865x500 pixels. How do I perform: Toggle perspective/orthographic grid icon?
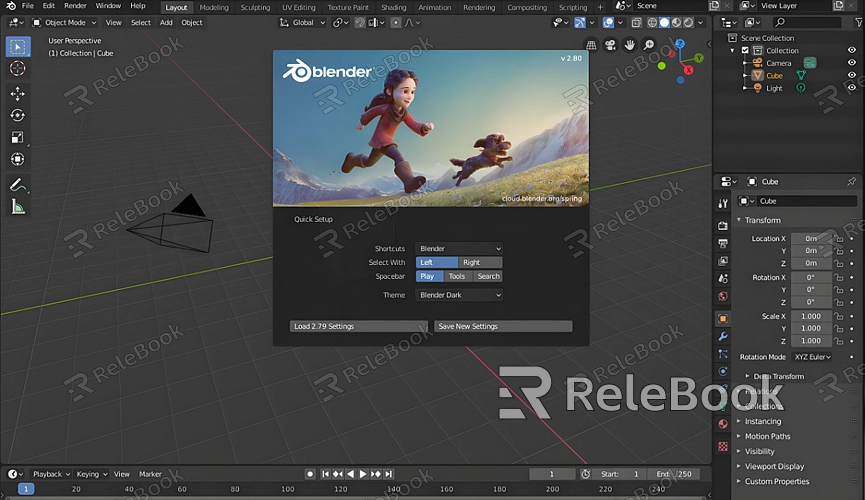click(x=591, y=45)
